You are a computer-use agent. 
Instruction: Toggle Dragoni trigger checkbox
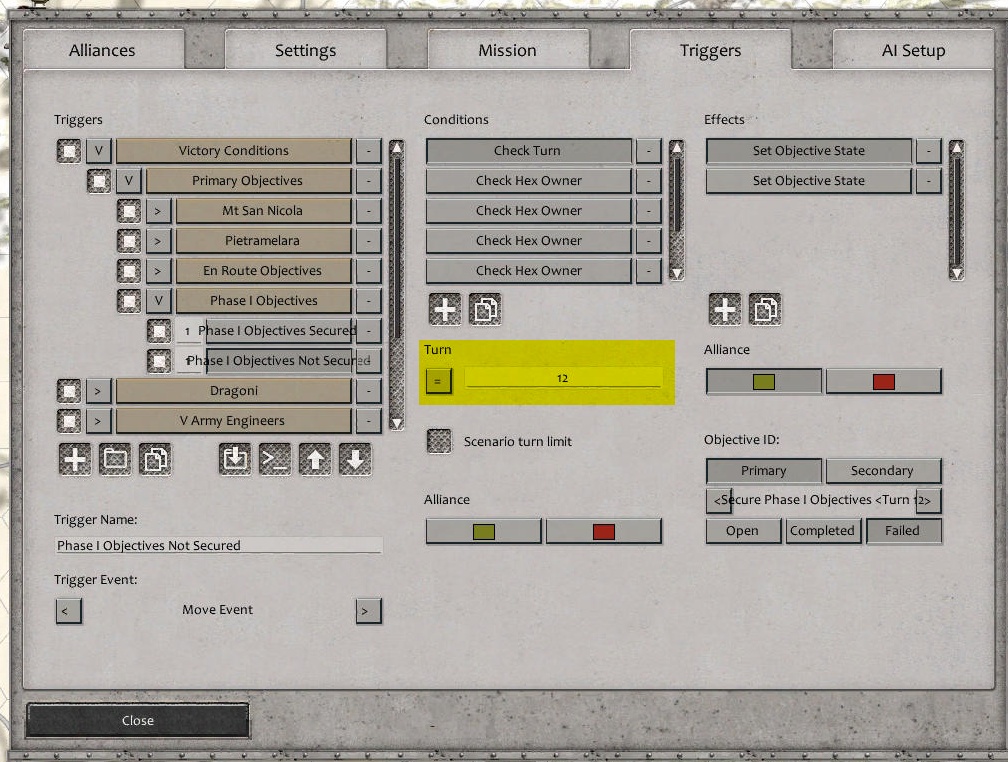tap(69, 391)
